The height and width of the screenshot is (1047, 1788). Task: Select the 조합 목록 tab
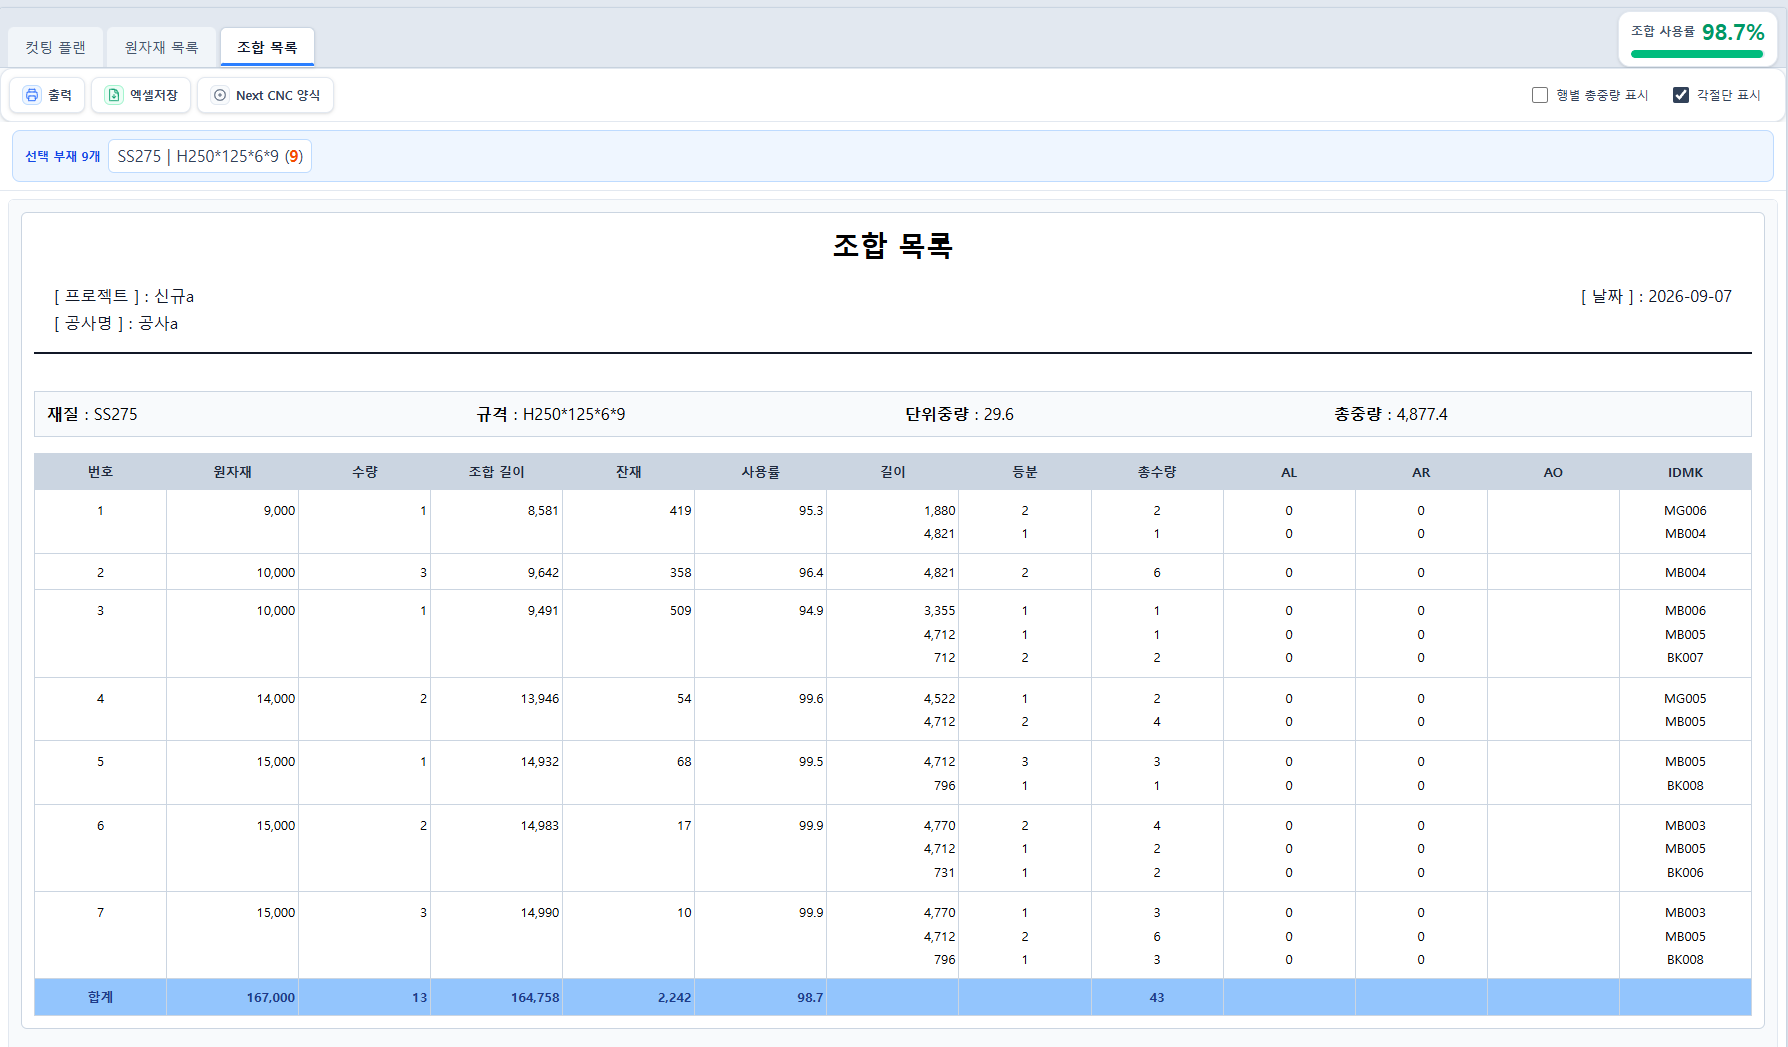pyautogui.click(x=267, y=47)
